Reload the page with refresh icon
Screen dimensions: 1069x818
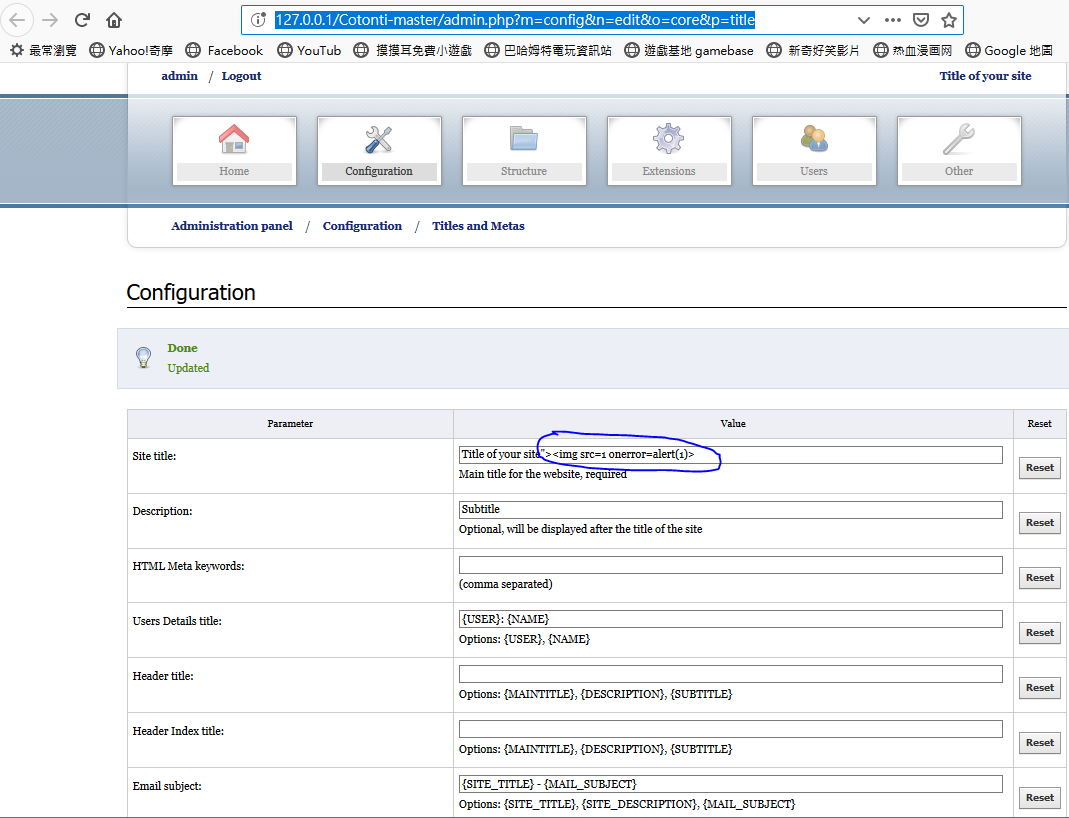(82, 19)
